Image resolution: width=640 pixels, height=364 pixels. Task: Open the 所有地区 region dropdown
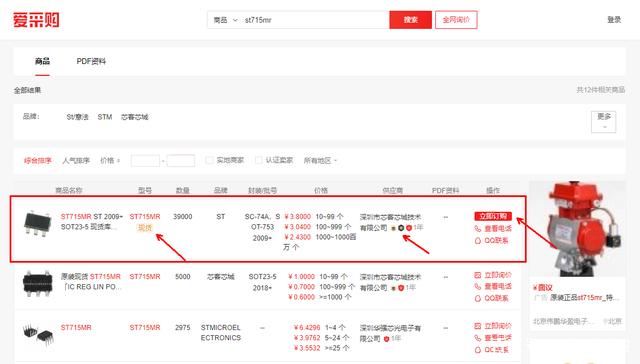(x=320, y=161)
